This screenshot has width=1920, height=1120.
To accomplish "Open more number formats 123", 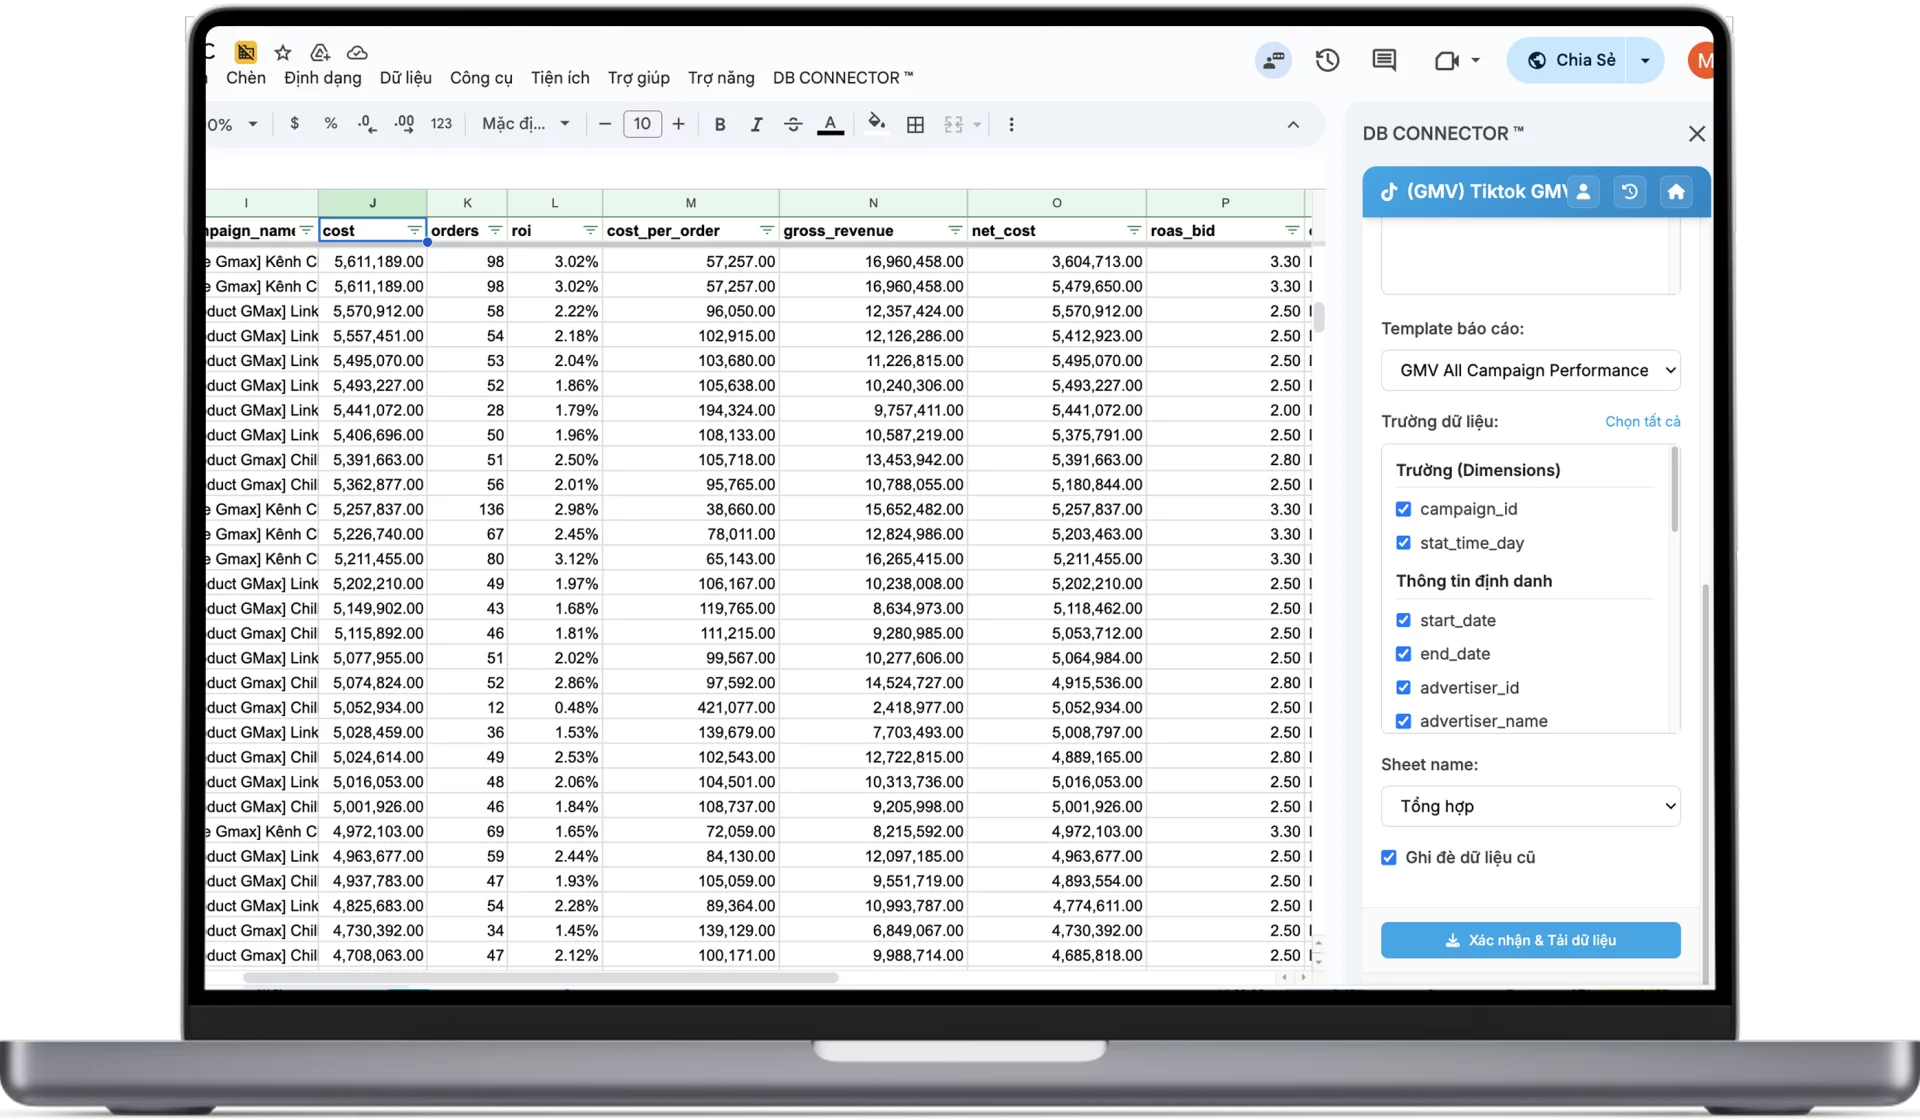I will pyautogui.click(x=441, y=124).
